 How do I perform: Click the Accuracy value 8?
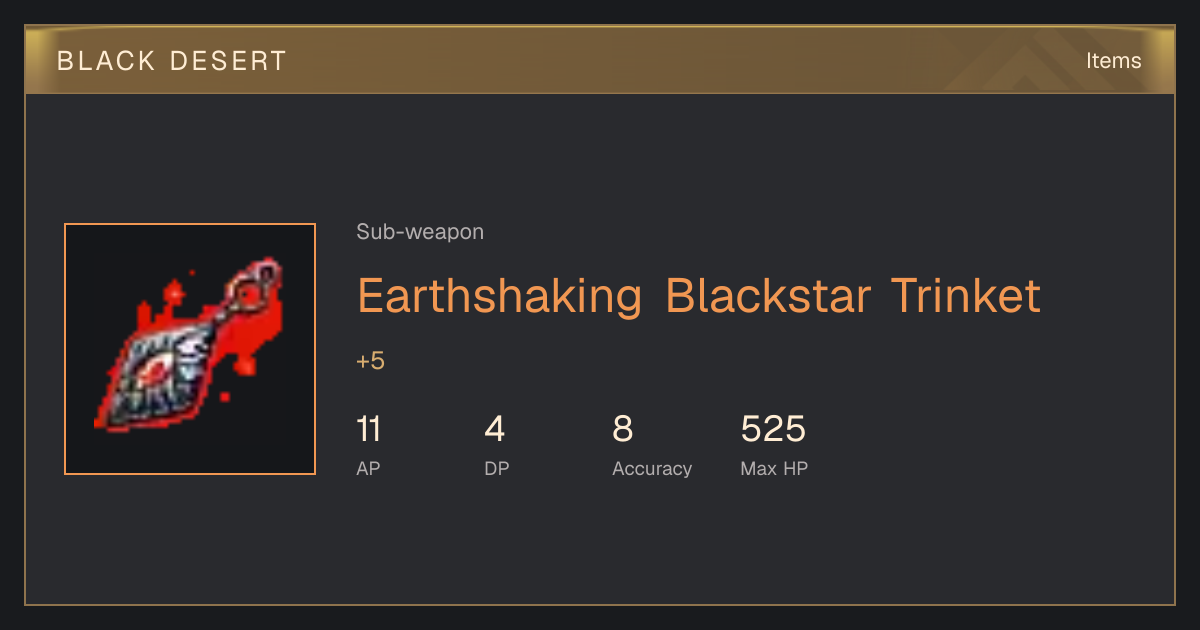coord(623,430)
